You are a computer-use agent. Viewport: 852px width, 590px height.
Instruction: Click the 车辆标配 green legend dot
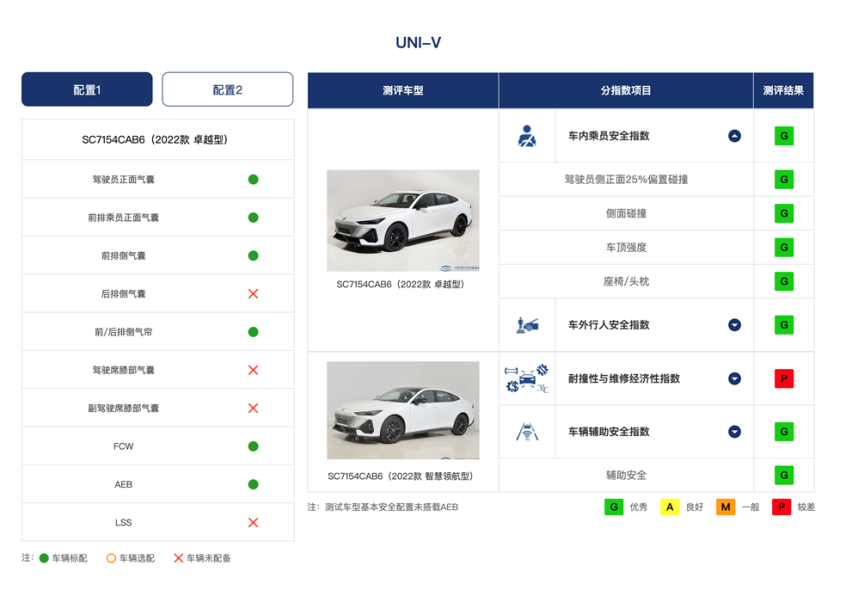44,558
